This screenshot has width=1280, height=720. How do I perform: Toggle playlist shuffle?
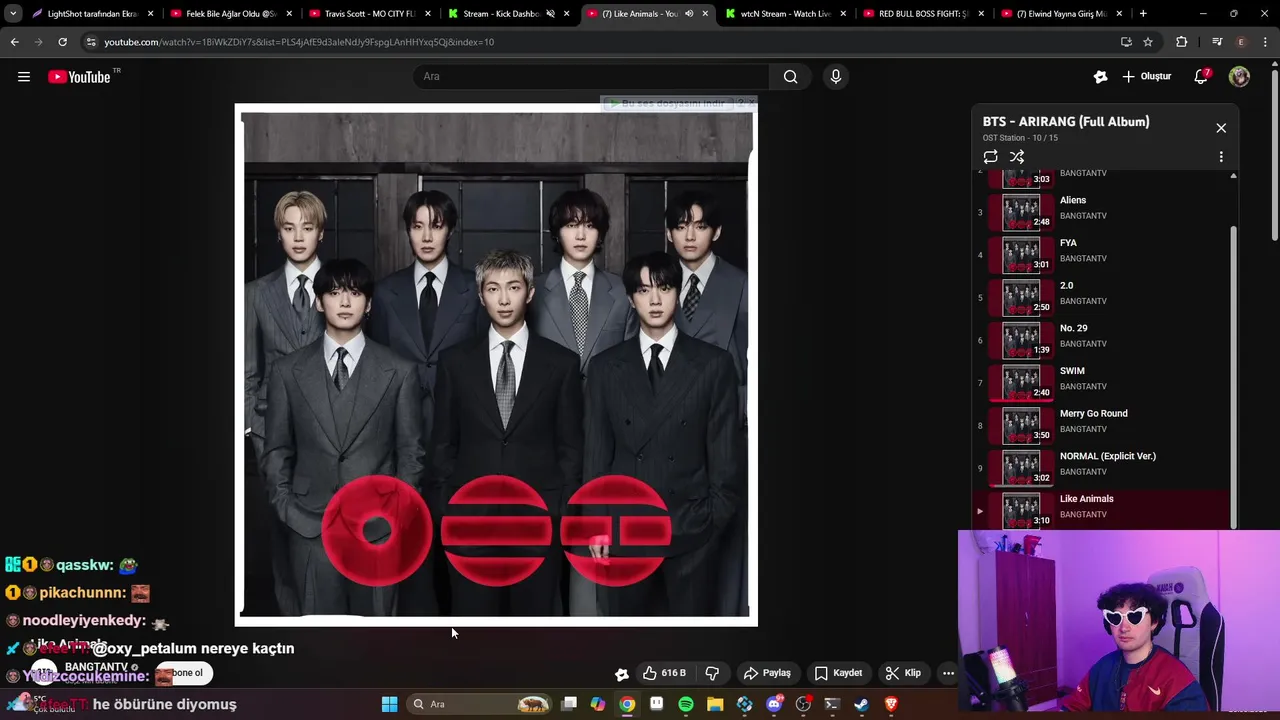pos(1017,157)
